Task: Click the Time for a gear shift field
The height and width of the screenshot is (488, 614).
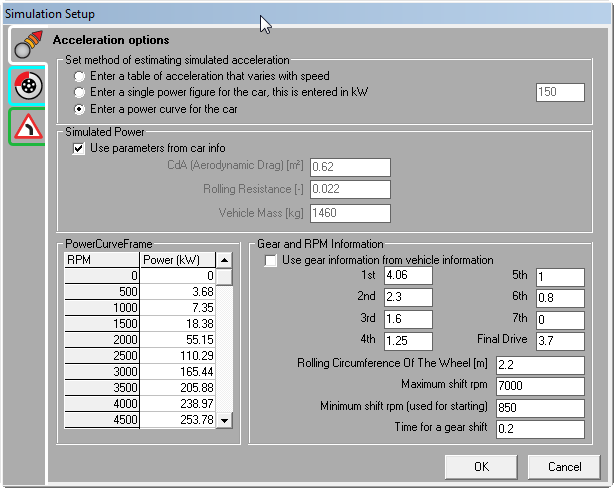Action: tap(538, 429)
